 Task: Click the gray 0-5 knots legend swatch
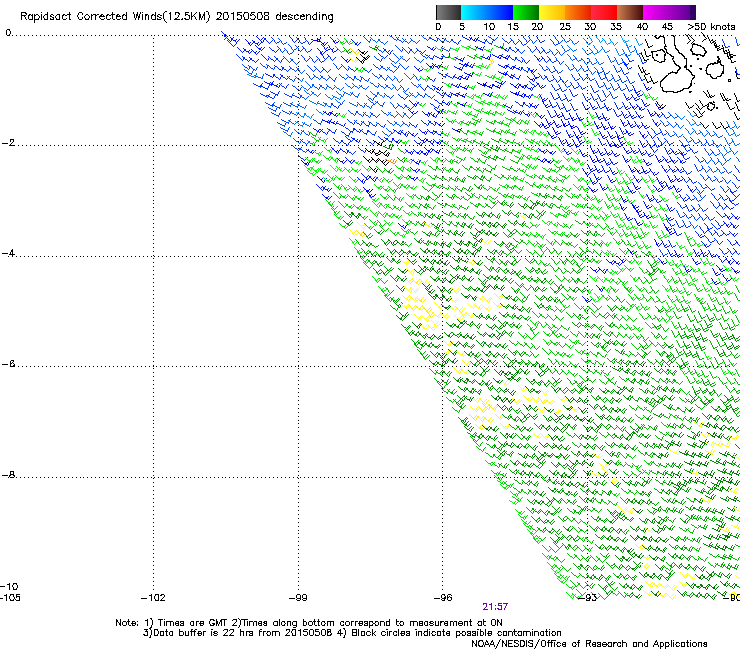[448, 12]
